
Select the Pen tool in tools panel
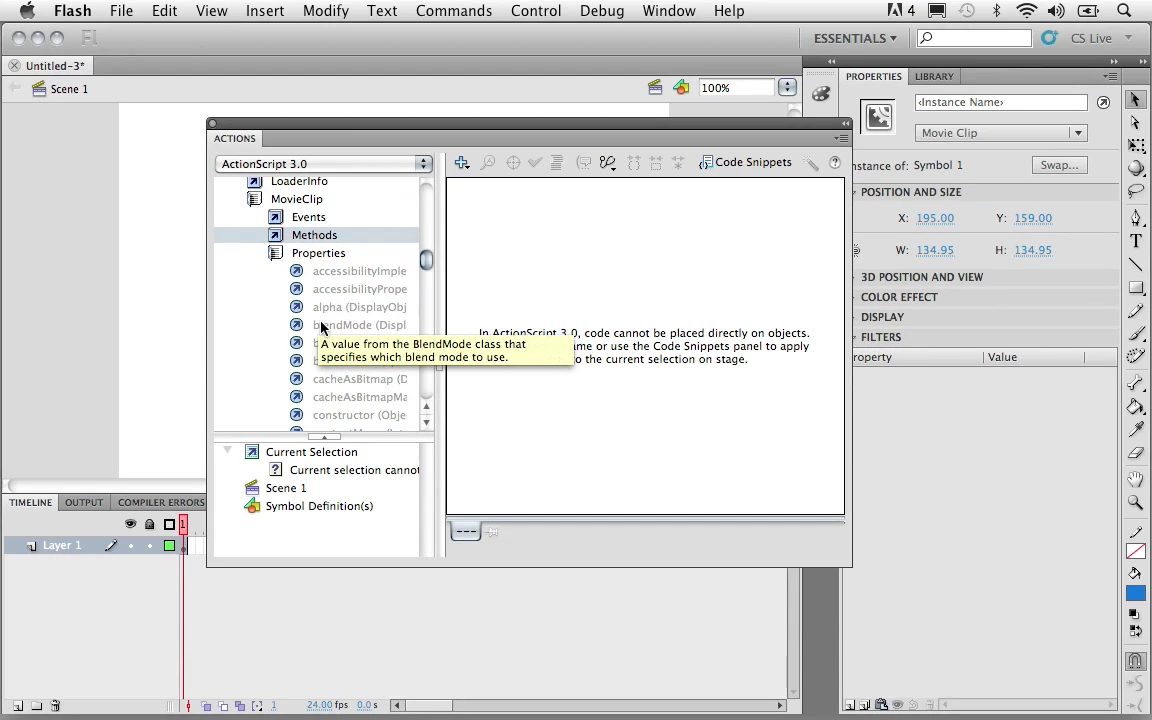[x=1135, y=217]
